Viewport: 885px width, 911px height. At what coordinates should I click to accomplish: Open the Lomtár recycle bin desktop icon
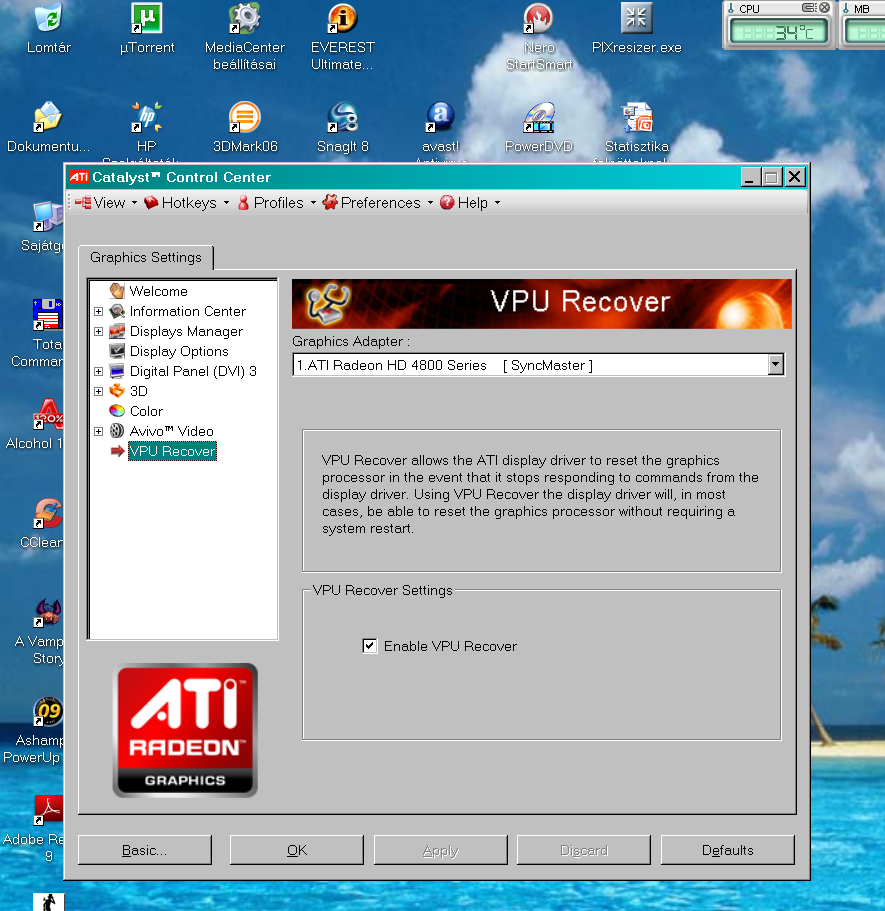[49, 17]
